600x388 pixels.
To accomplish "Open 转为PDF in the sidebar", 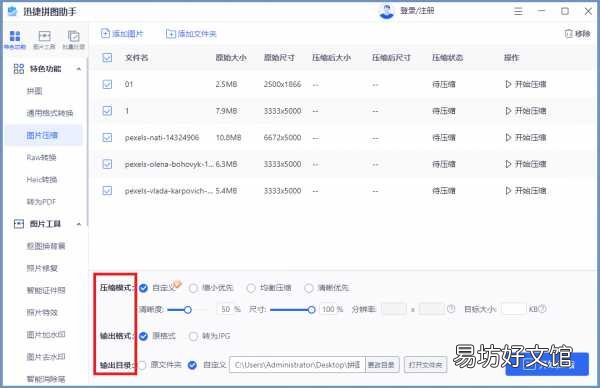I will click(x=41, y=202).
